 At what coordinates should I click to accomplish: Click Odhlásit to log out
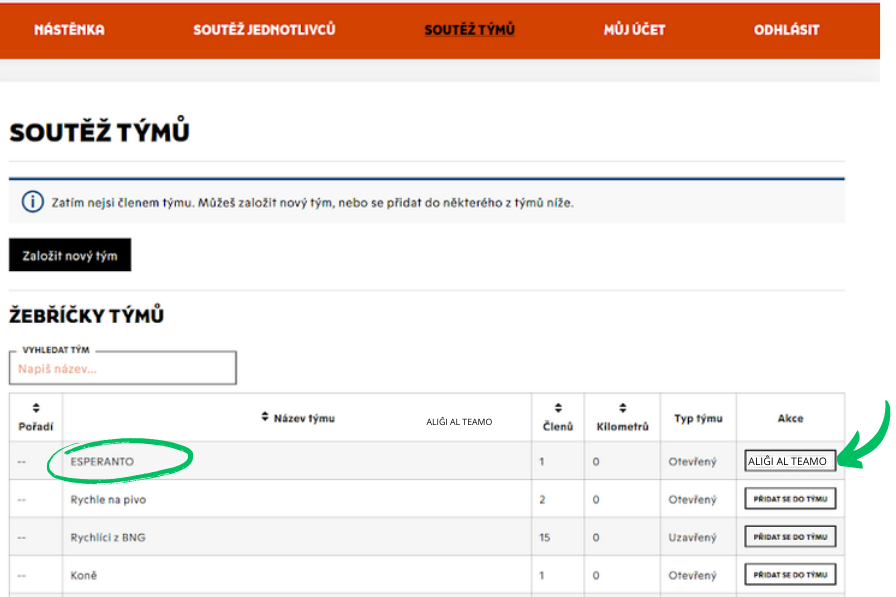point(786,30)
